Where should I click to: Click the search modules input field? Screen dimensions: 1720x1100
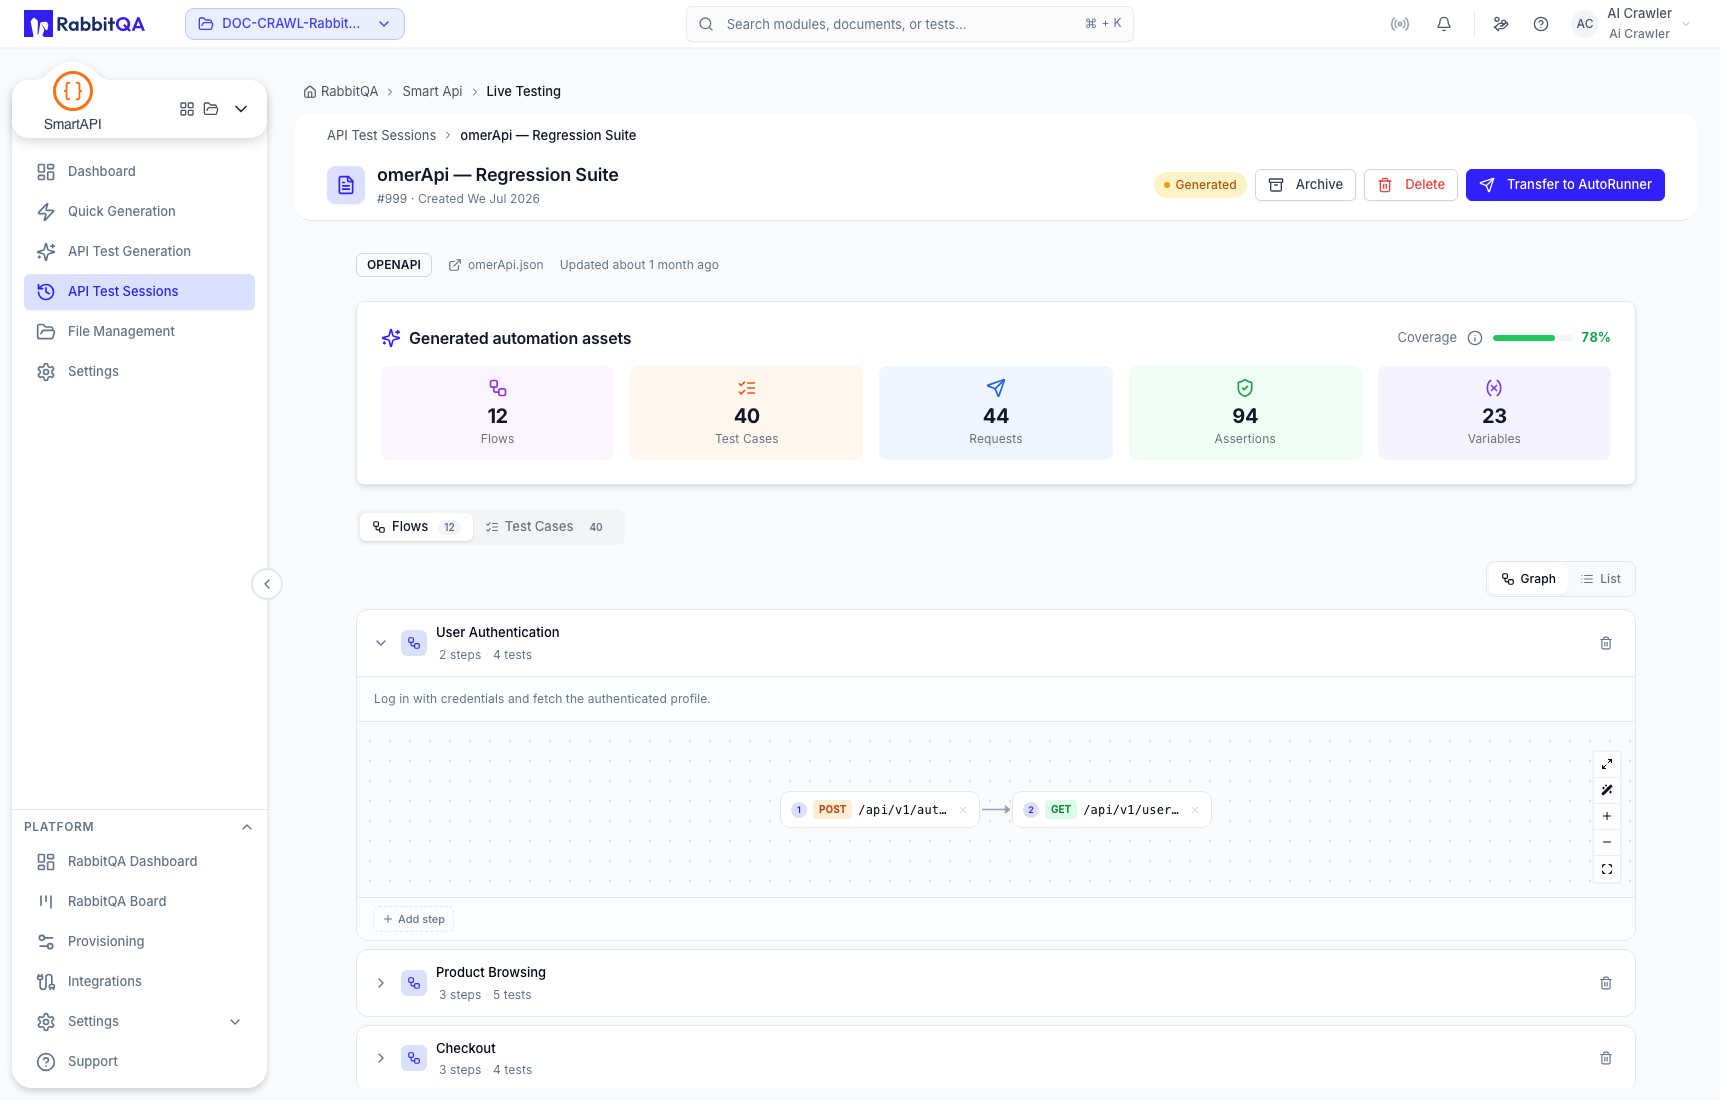coord(910,24)
